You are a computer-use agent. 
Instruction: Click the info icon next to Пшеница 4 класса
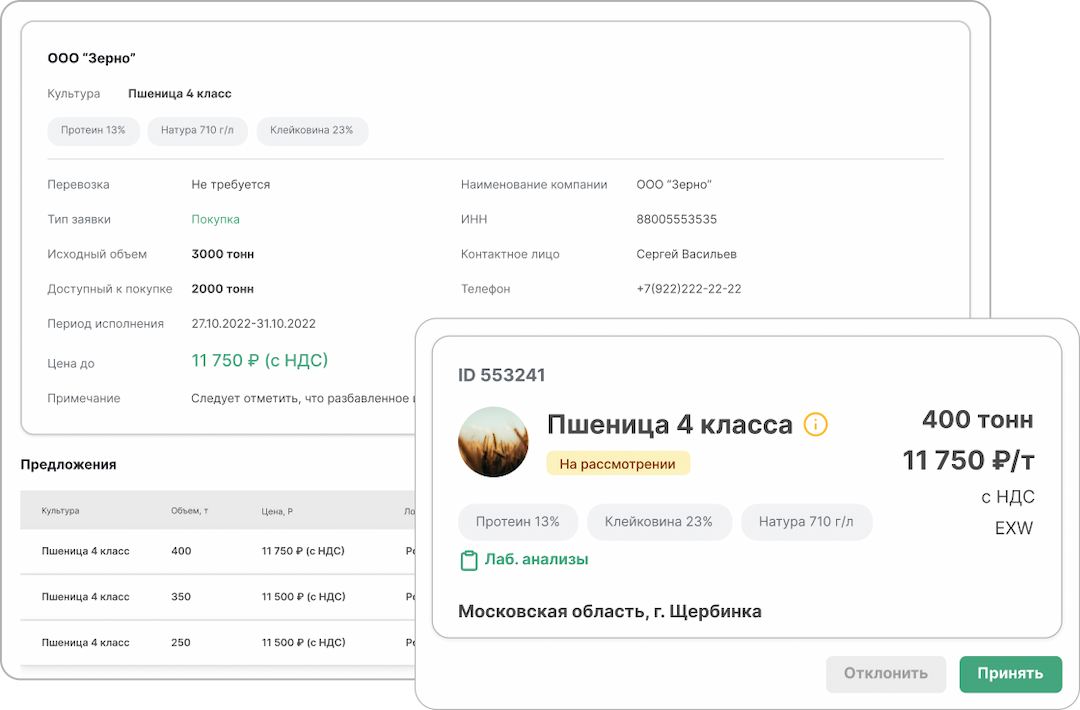click(x=815, y=425)
